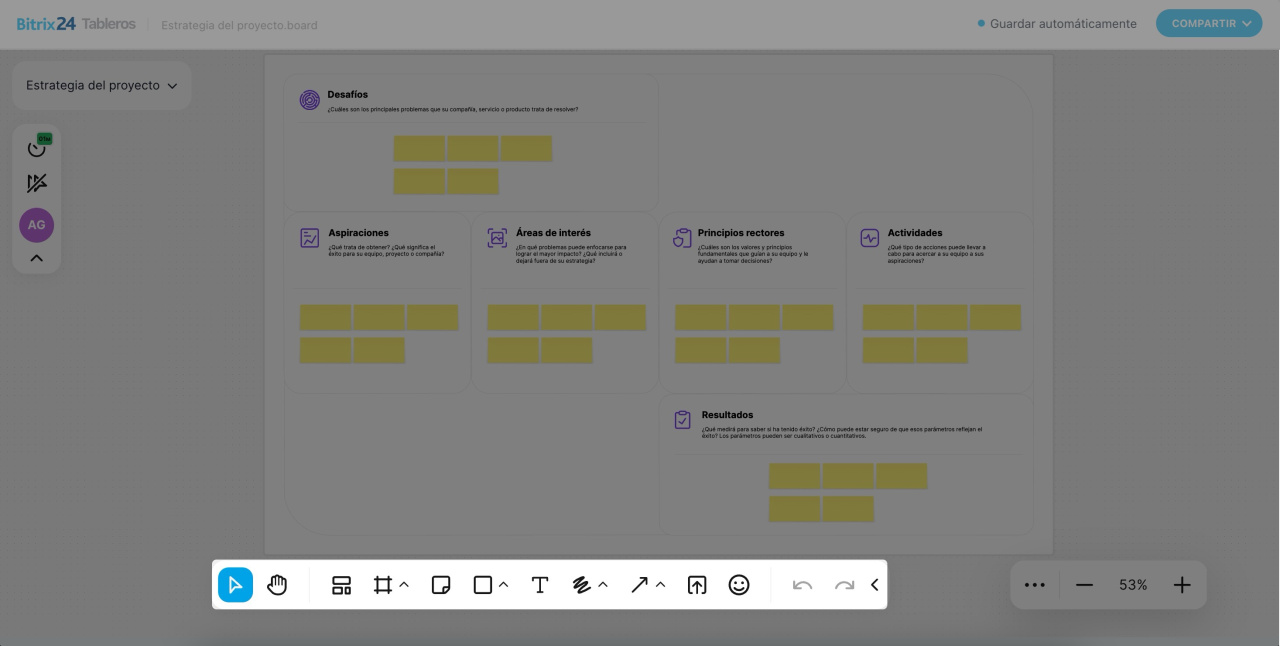Viewport: 1280px width, 646px height.
Task: Zoom in with the plus button
Action: tap(1182, 585)
